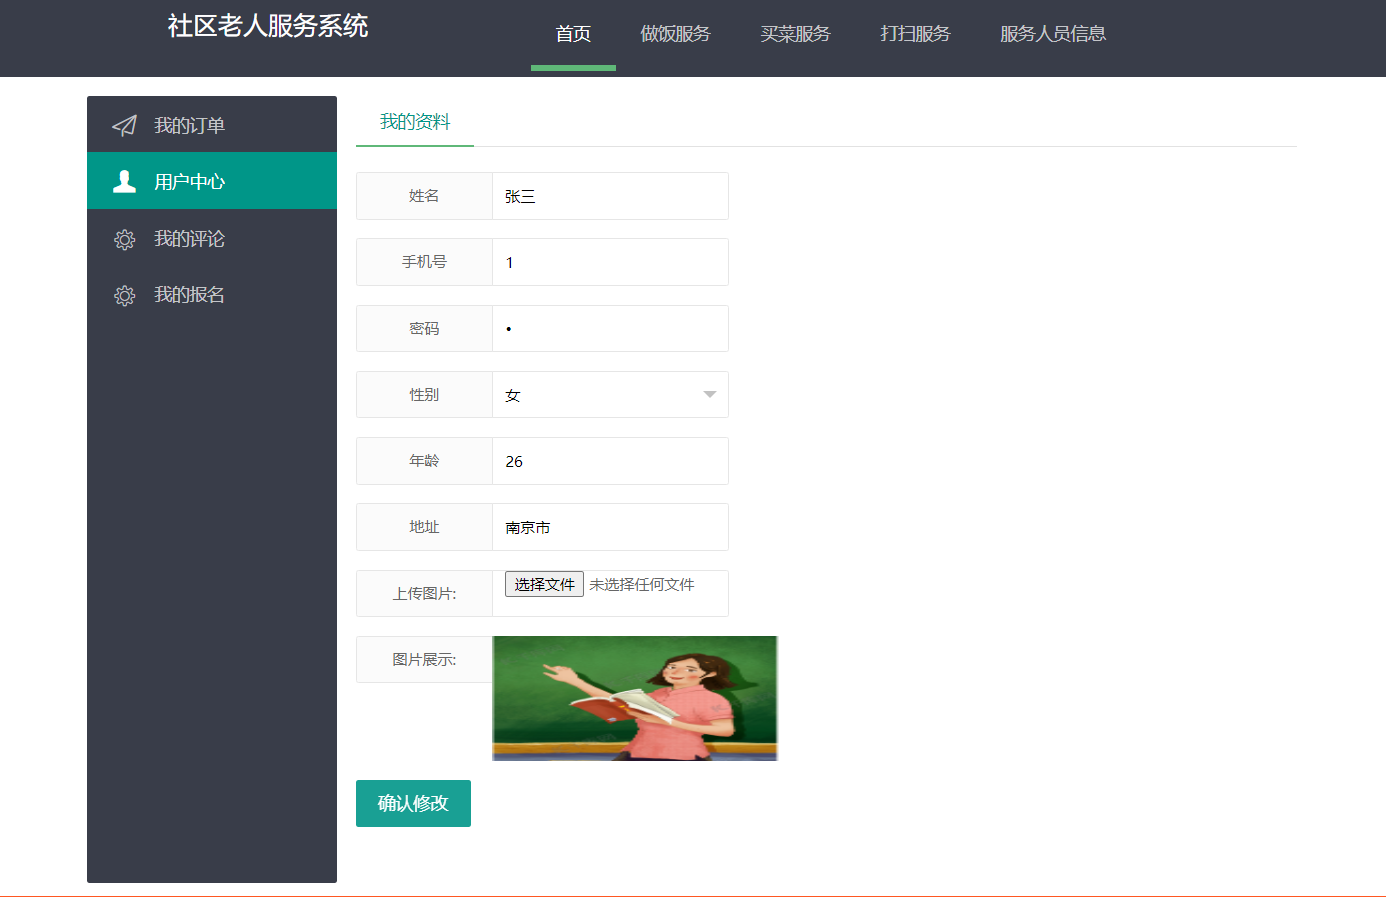Select the user icon next to 用户中心
This screenshot has height=900, width=1386.
point(123,181)
